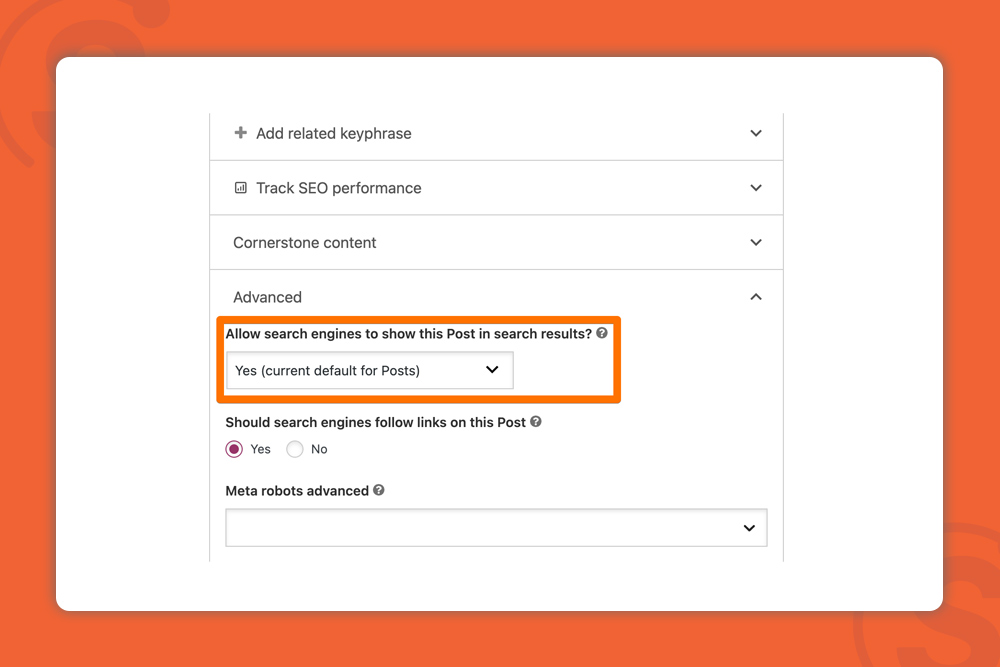Image resolution: width=1000 pixels, height=667 pixels.
Task: Open the Meta robots advanced dropdown
Action: coord(496,527)
